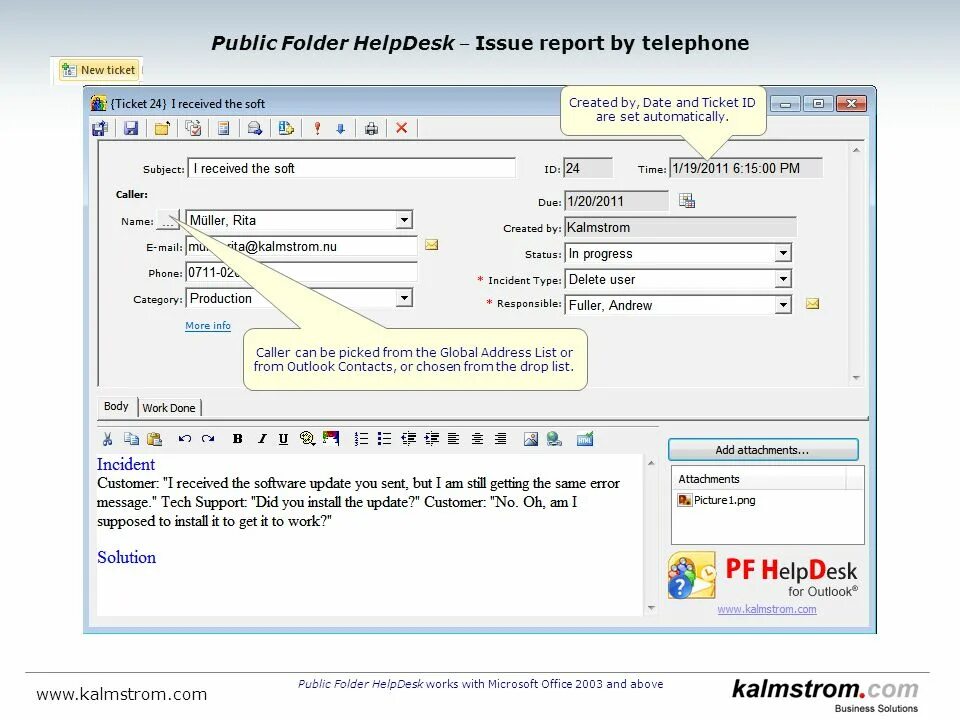Open the More info link

[x=208, y=326]
